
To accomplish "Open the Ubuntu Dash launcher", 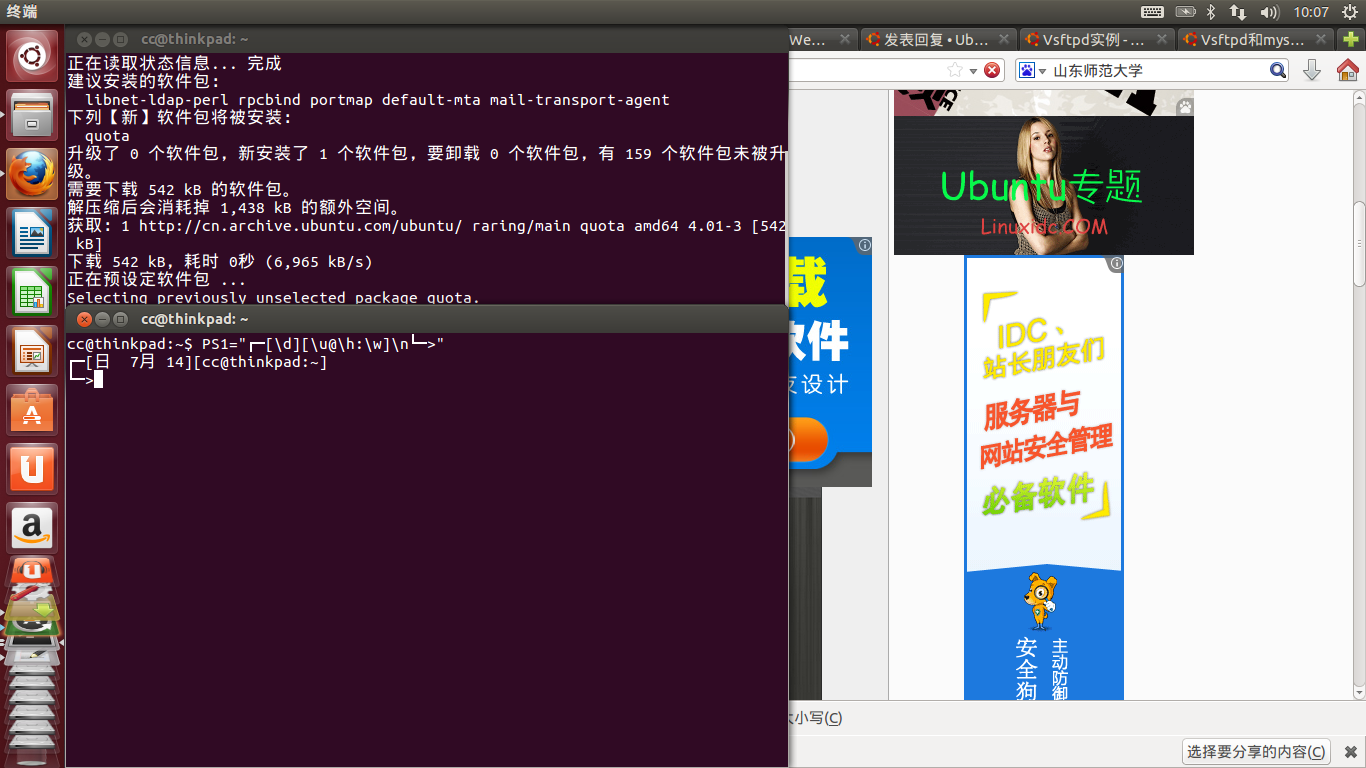I will (33, 56).
